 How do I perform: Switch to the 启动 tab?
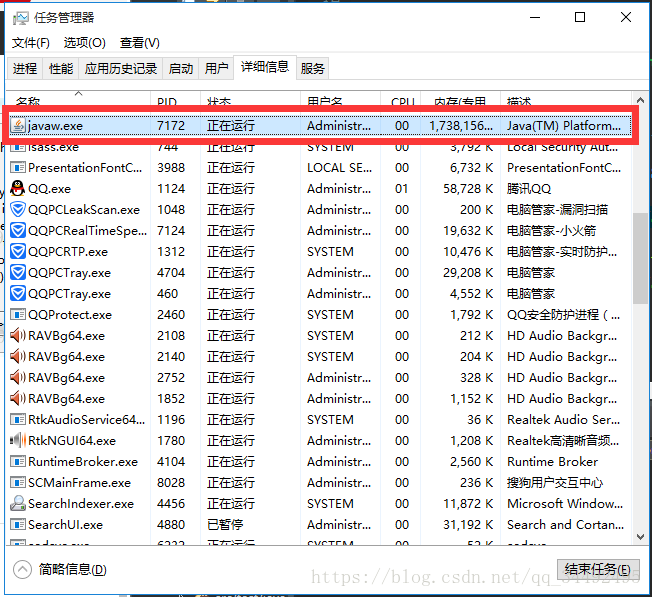[x=180, y=68]
